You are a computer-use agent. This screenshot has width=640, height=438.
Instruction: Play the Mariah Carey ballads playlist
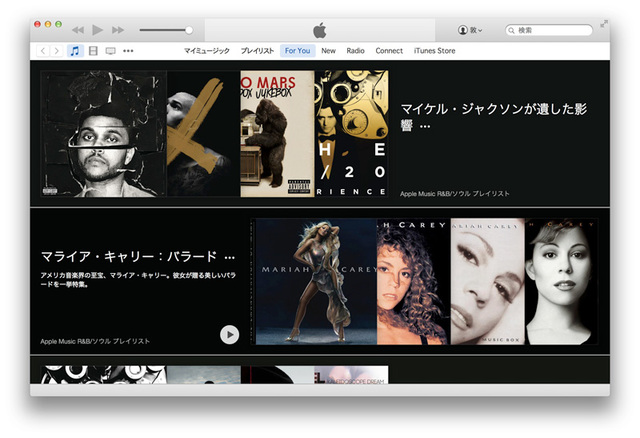click(x=229, y=335)
